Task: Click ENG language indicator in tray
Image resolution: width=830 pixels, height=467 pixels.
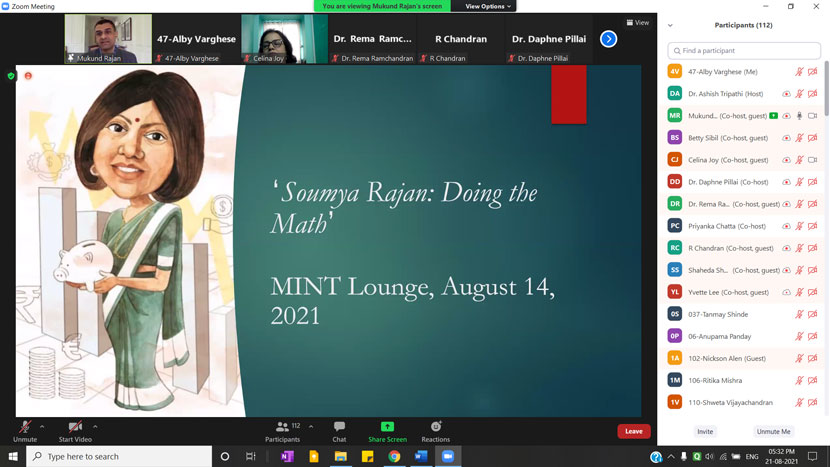Action: [x=752, y=456]
